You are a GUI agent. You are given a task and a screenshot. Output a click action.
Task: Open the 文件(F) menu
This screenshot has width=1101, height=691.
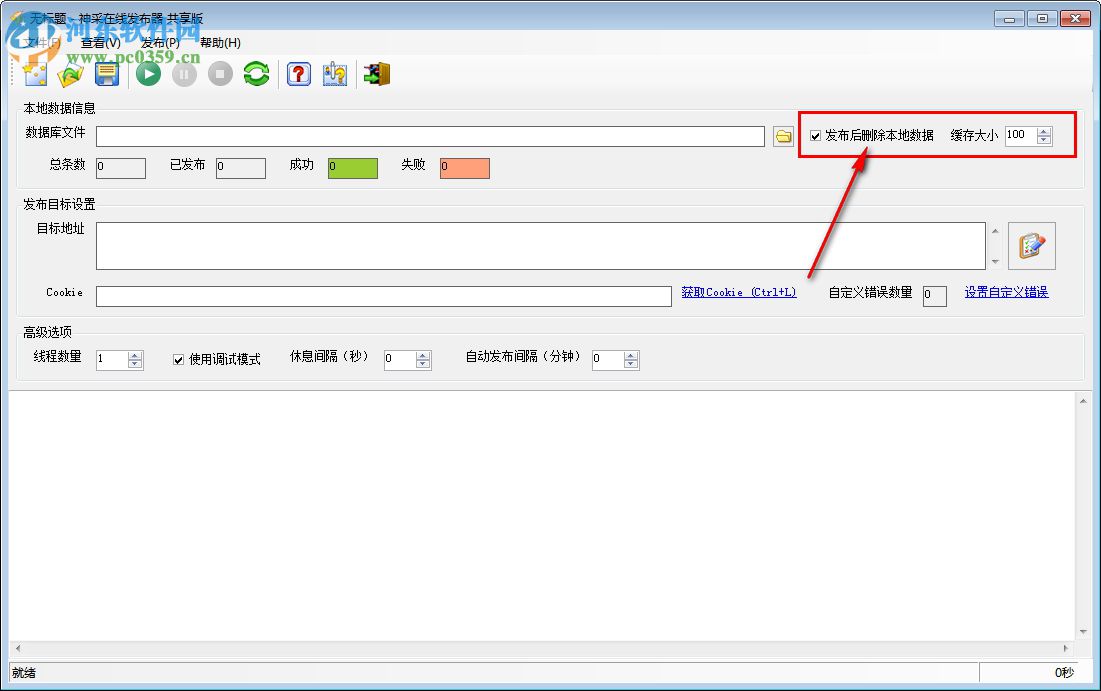point(42,43)
